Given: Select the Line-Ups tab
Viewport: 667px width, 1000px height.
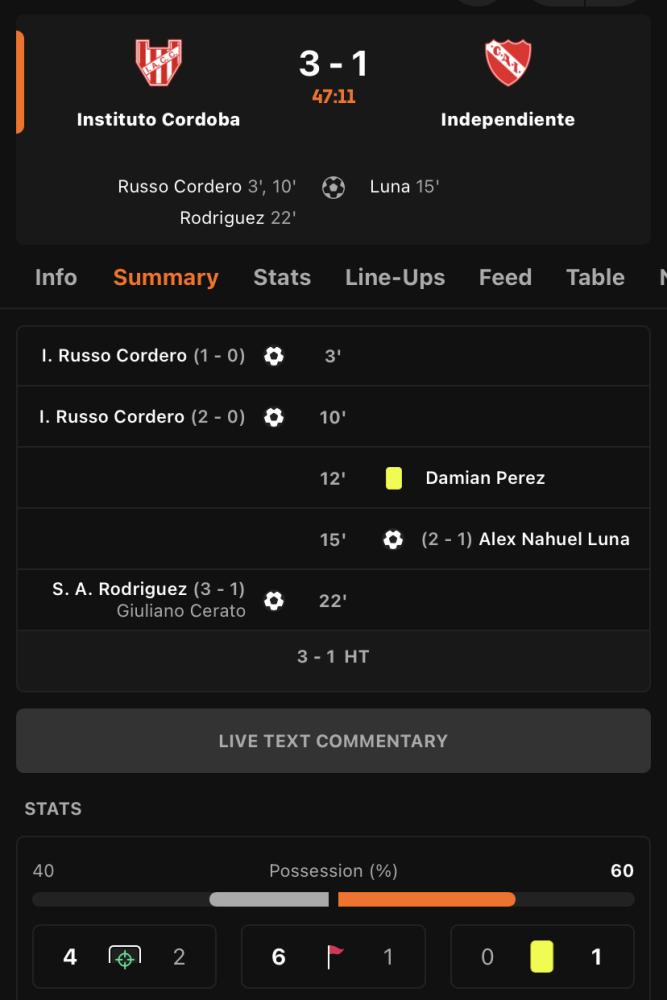Looking at the screenshot, I should (395, 277).
